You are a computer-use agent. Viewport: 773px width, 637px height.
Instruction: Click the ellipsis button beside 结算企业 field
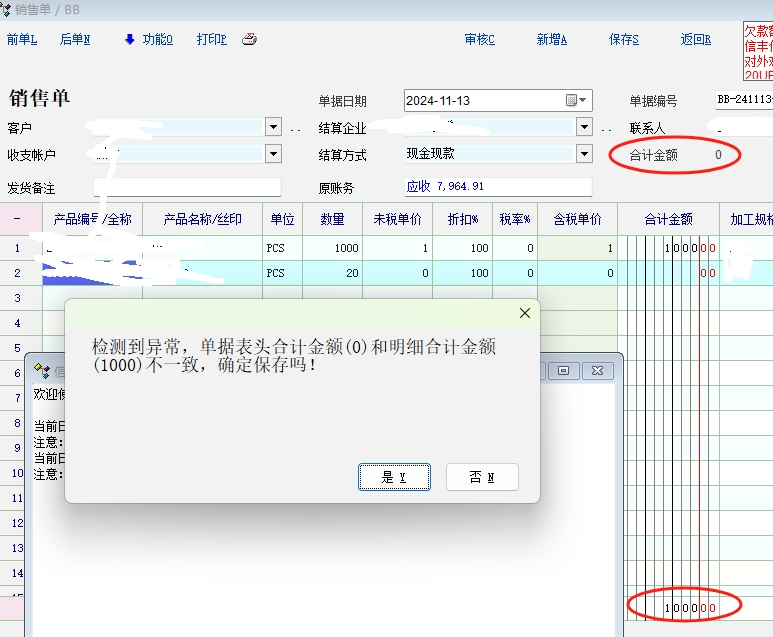pyautogui.click(x=606, y=128)
